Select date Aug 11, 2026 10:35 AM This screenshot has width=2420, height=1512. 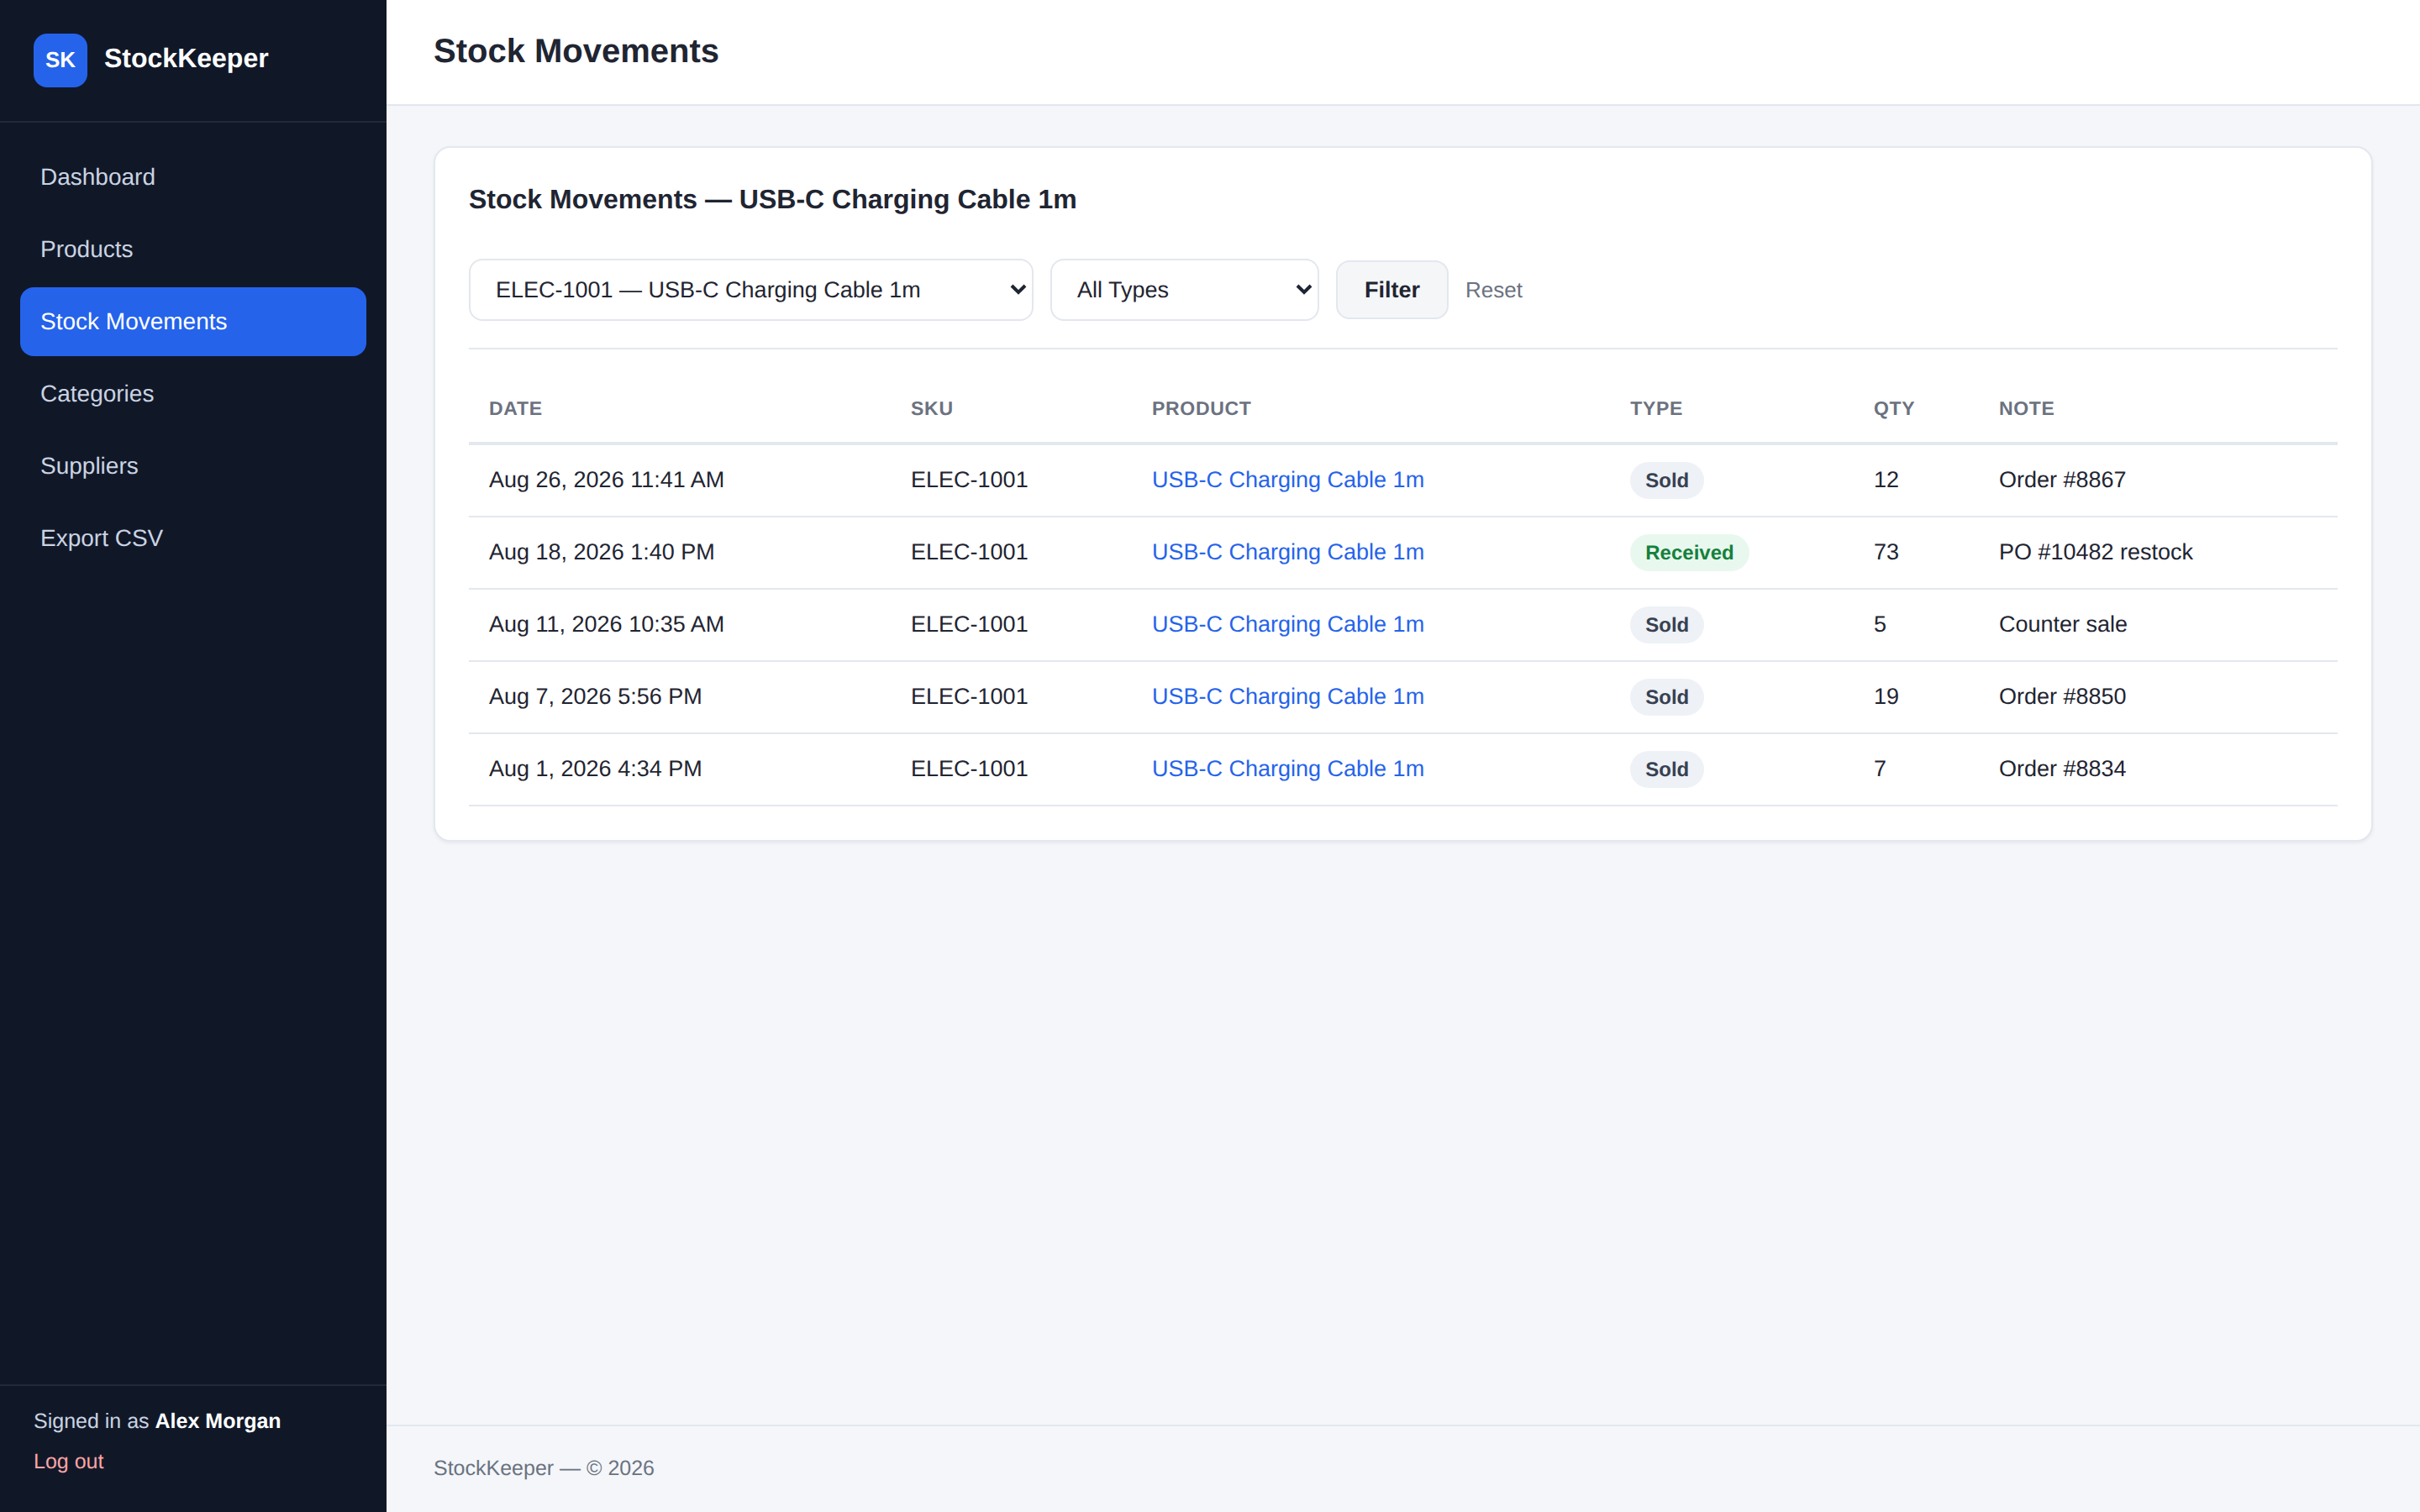[606, 624]
